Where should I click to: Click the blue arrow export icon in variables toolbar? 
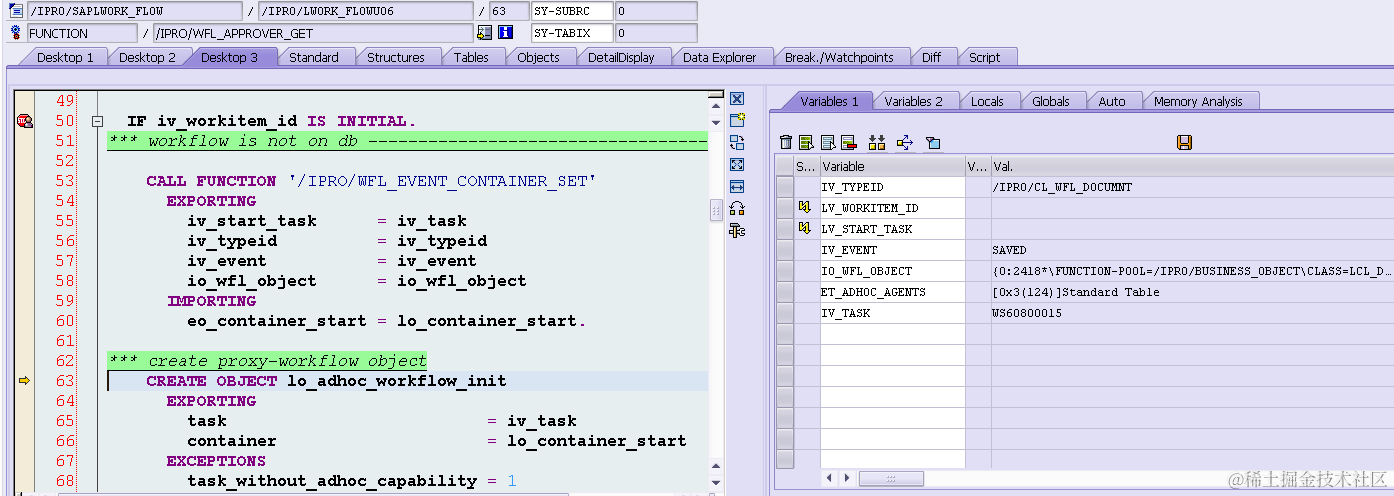[x=905, y=143]
